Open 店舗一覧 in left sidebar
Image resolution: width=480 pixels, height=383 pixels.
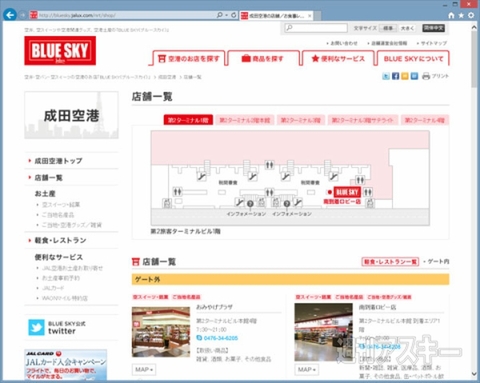[48, 177]
